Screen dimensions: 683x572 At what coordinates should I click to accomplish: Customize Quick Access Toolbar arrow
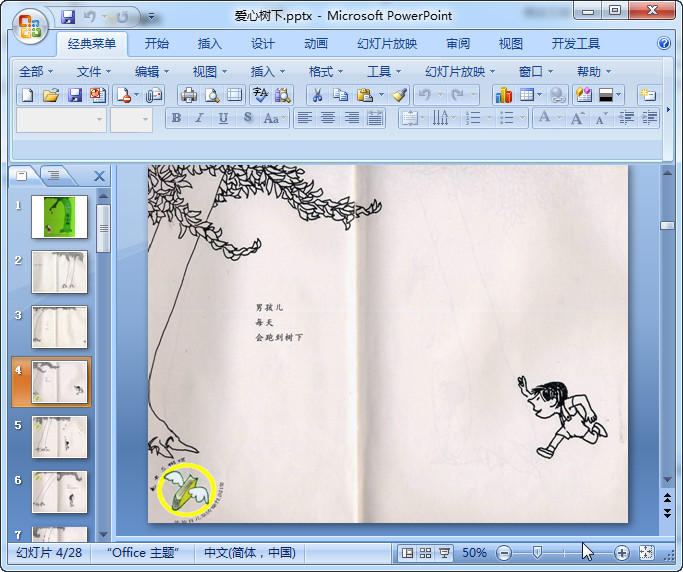(151, 17)
